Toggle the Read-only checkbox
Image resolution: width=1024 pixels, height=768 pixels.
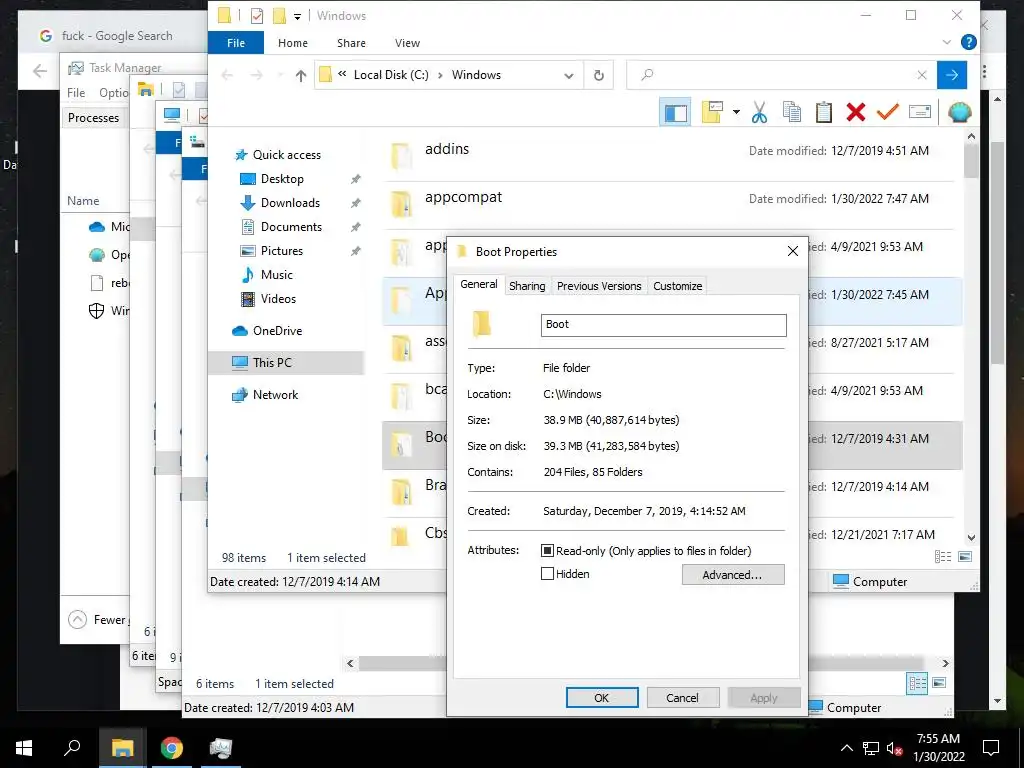547,551
